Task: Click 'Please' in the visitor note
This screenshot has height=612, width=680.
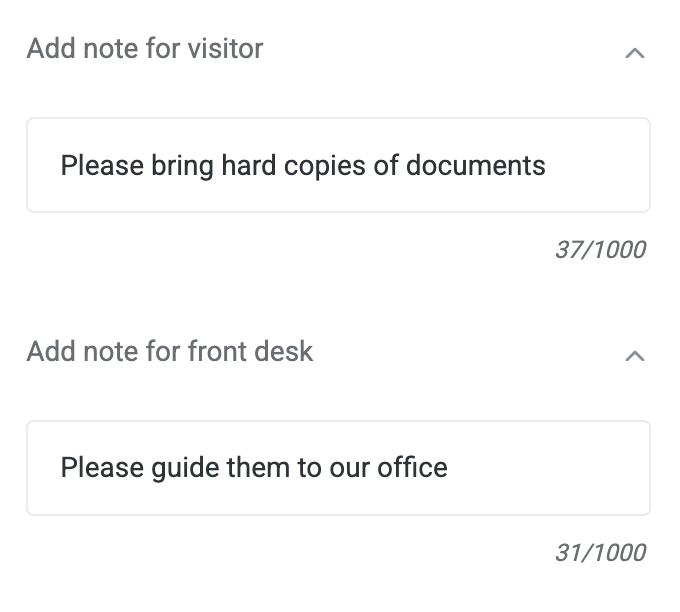Action: tap(102, 165)
